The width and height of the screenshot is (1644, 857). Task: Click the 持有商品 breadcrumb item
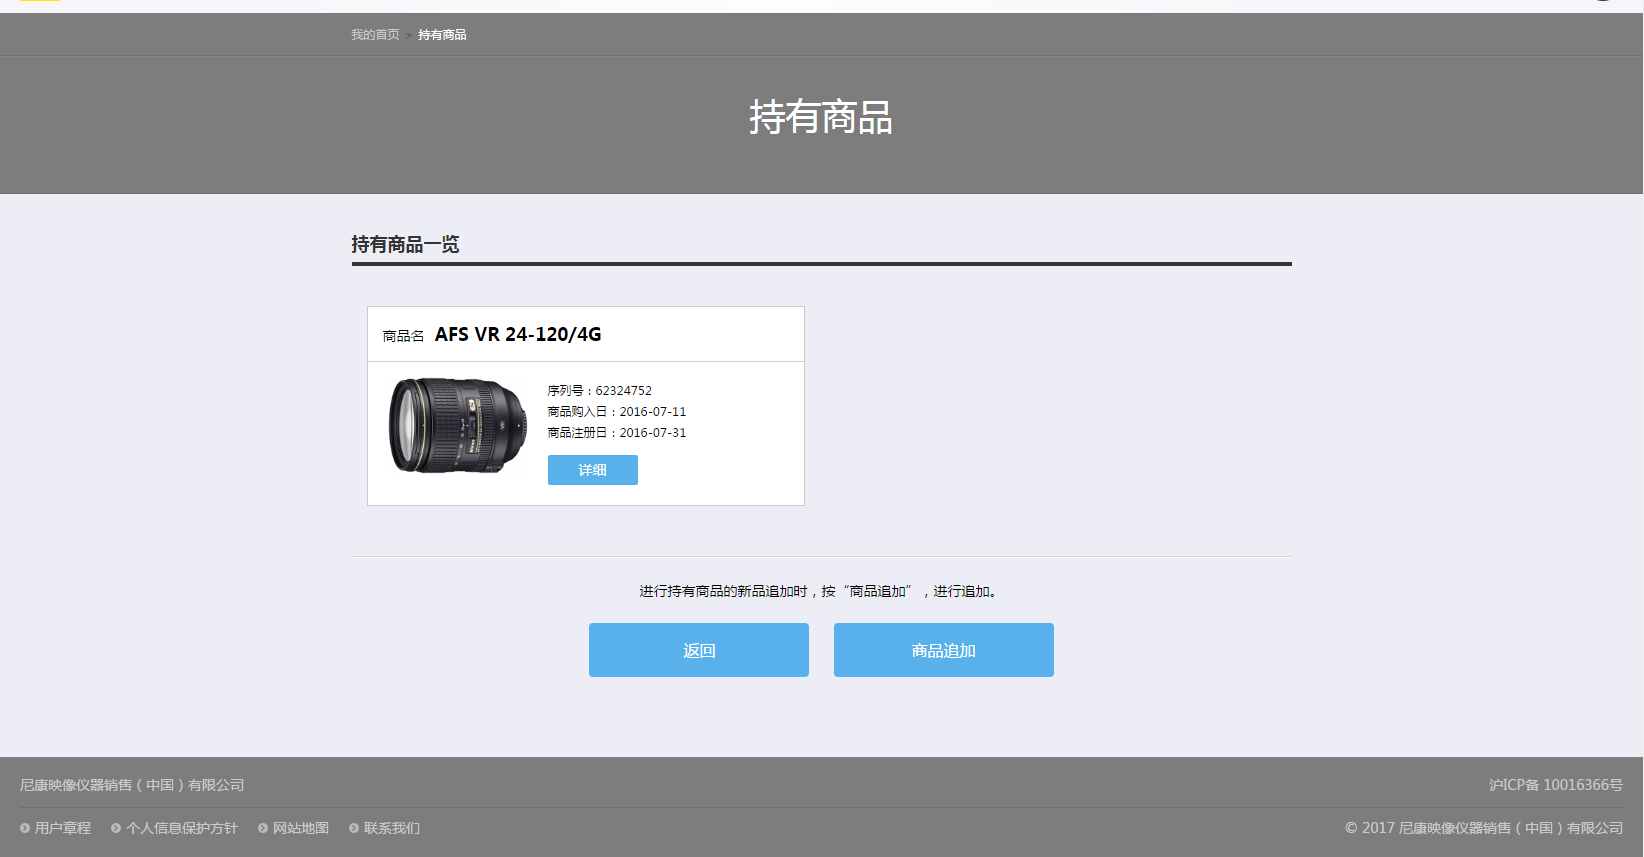(x=442, y=35)
